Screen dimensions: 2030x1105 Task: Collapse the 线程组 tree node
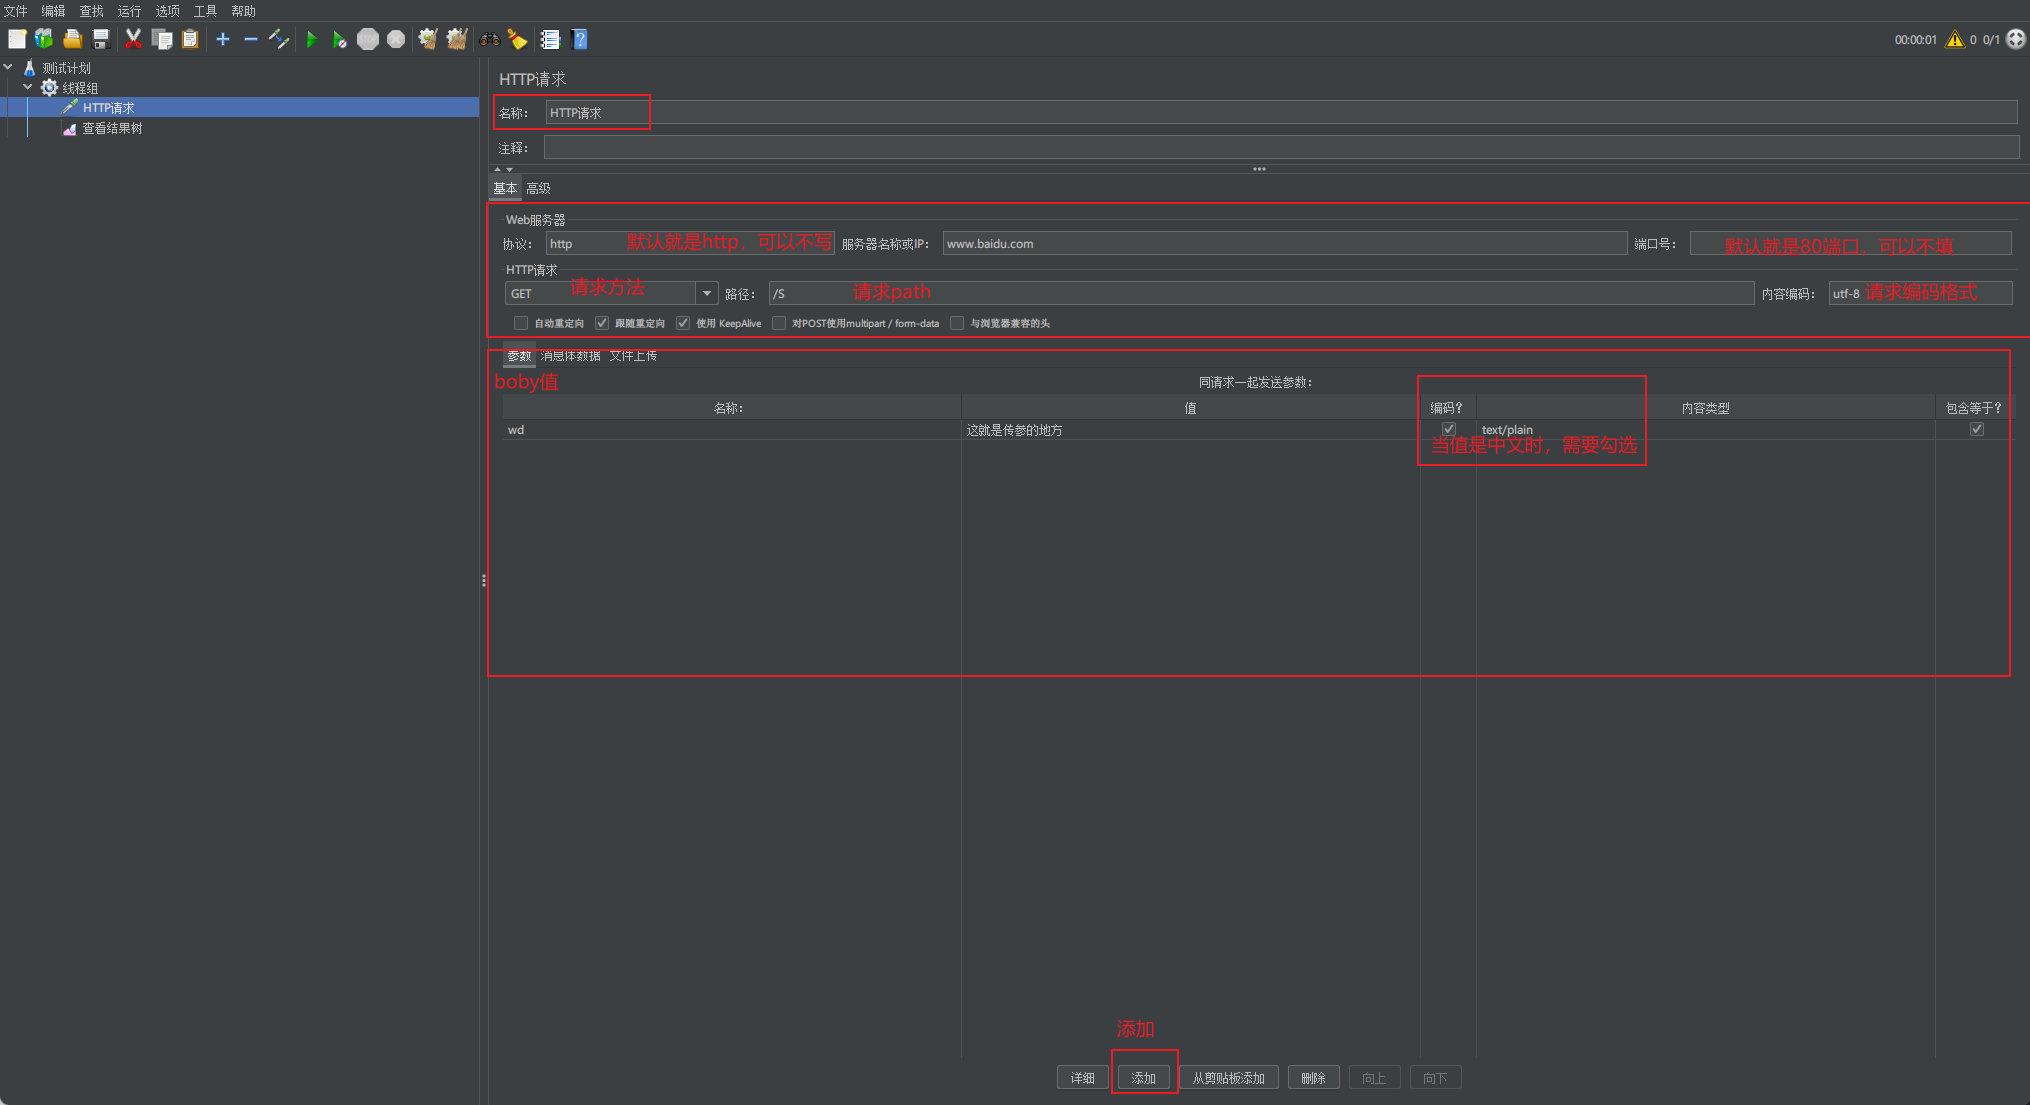point(28,88)
